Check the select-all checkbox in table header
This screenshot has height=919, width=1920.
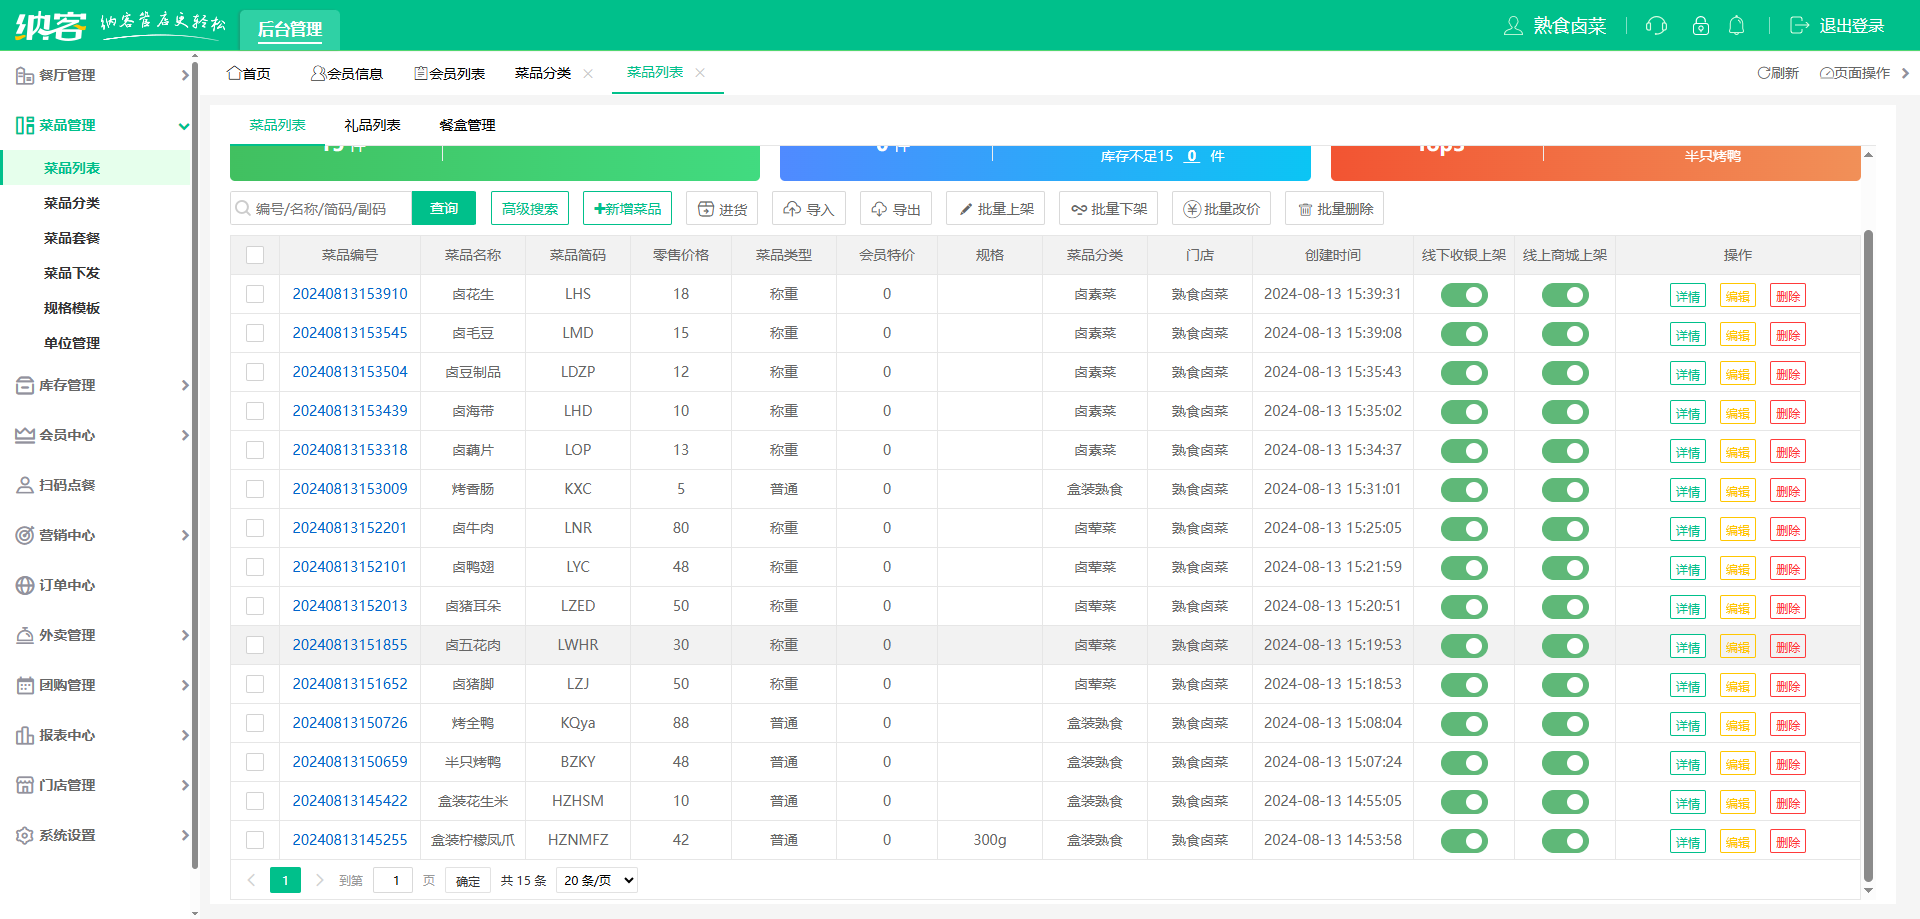pos(255,255)
